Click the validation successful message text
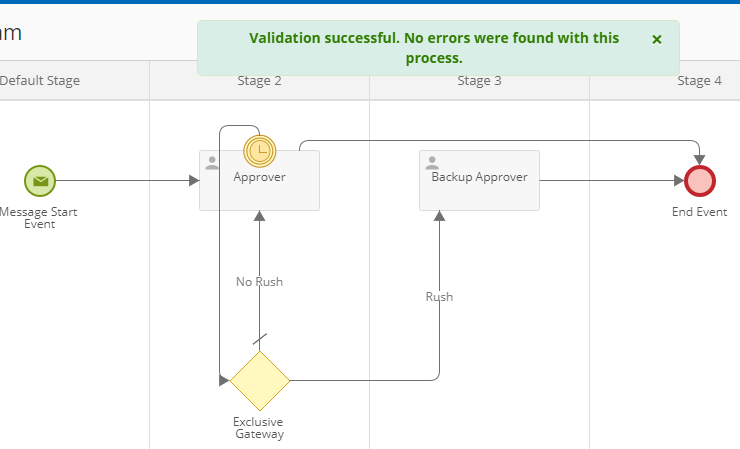The height and width of the screenshot is (449, 740). pyautogui.click(x=434, y=48)
